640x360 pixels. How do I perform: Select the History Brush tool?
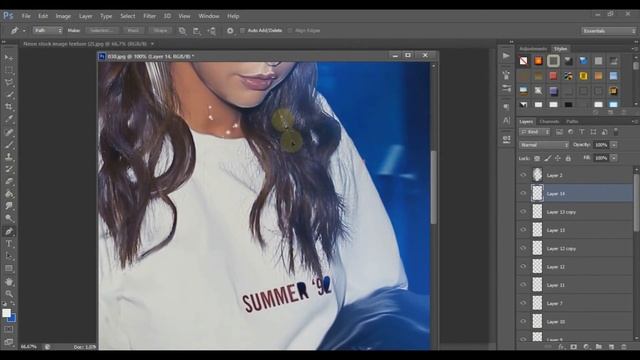pyautogui.click(x=9, y=169)
